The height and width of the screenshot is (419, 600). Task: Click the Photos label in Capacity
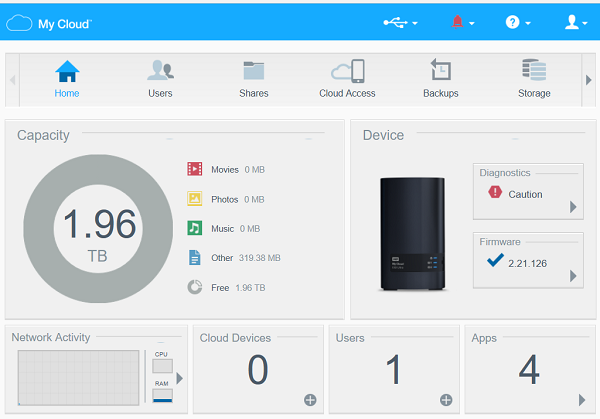coord(225,199)
